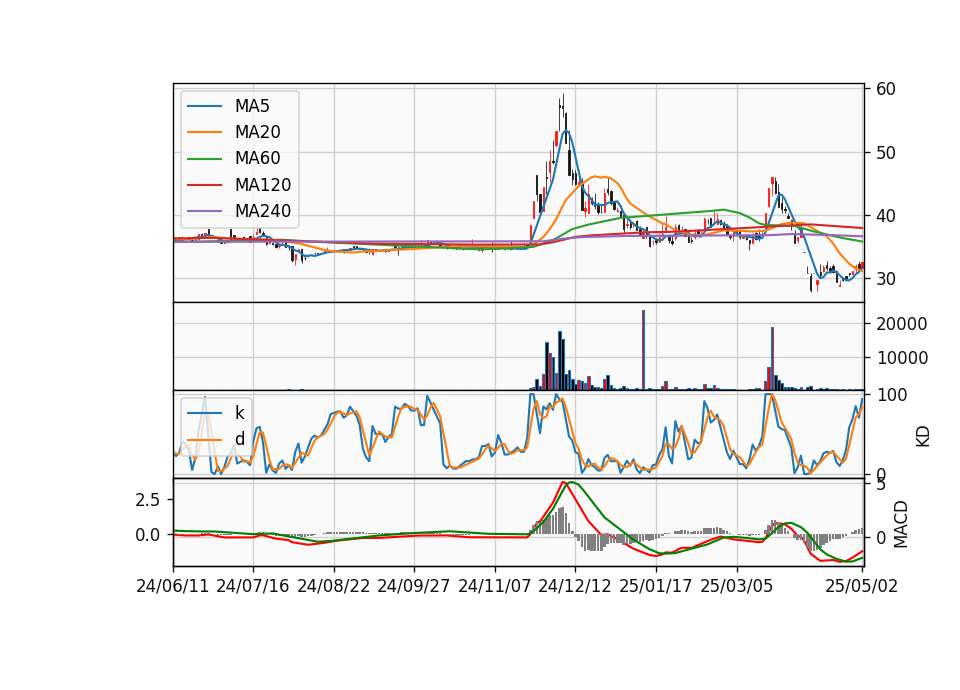This screenshot has width=960, height=690.
Task: Click the volume axis value 20000
Action: tap(902, 324)
